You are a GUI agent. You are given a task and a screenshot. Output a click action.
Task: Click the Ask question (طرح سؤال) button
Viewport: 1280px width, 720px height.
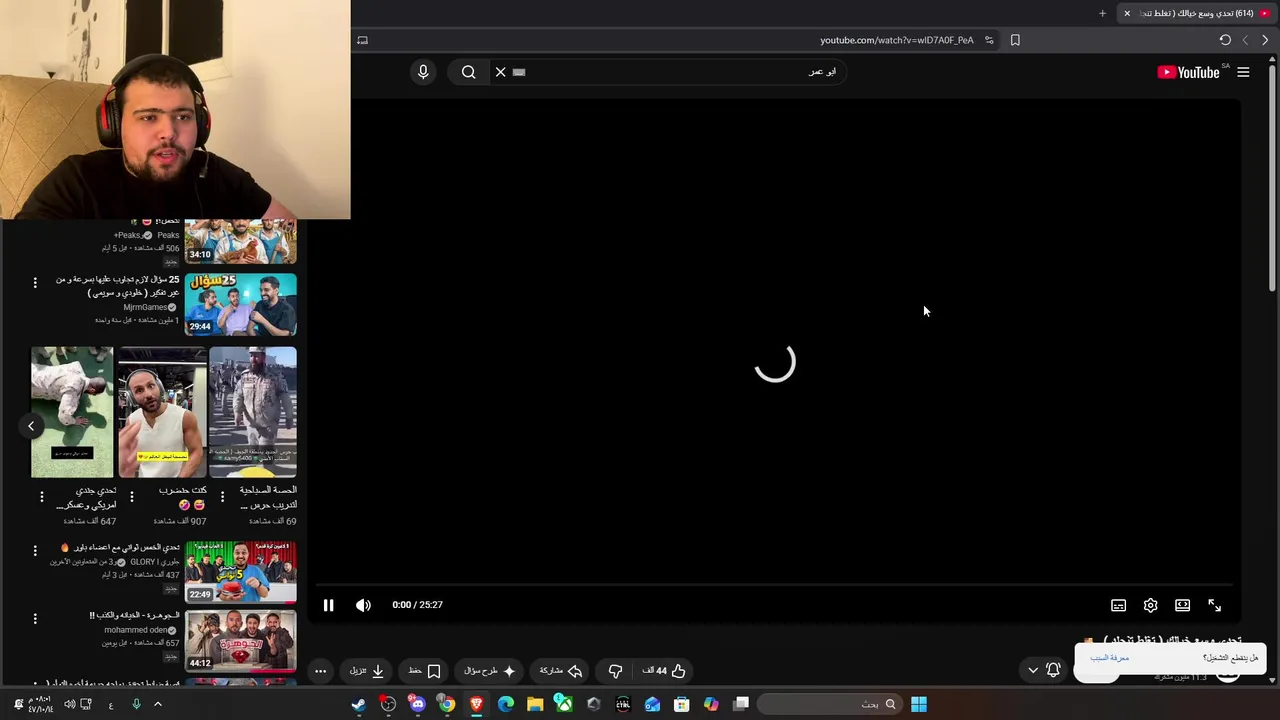click(489, 671)
